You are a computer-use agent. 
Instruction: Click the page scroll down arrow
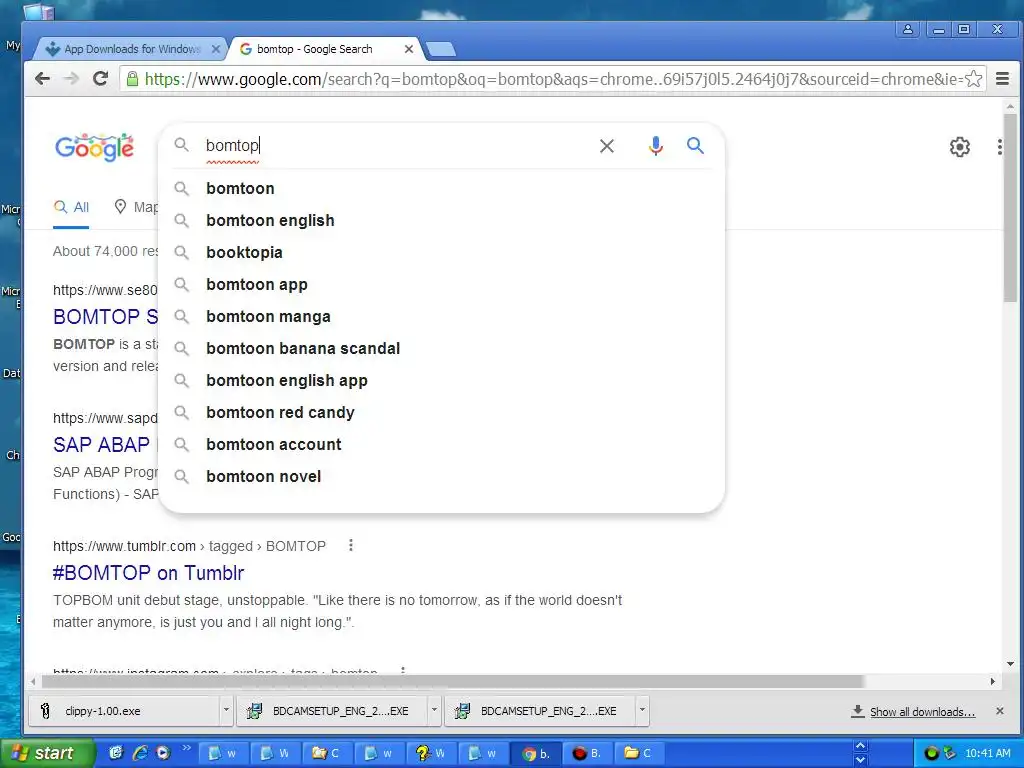pos(1010,664)
